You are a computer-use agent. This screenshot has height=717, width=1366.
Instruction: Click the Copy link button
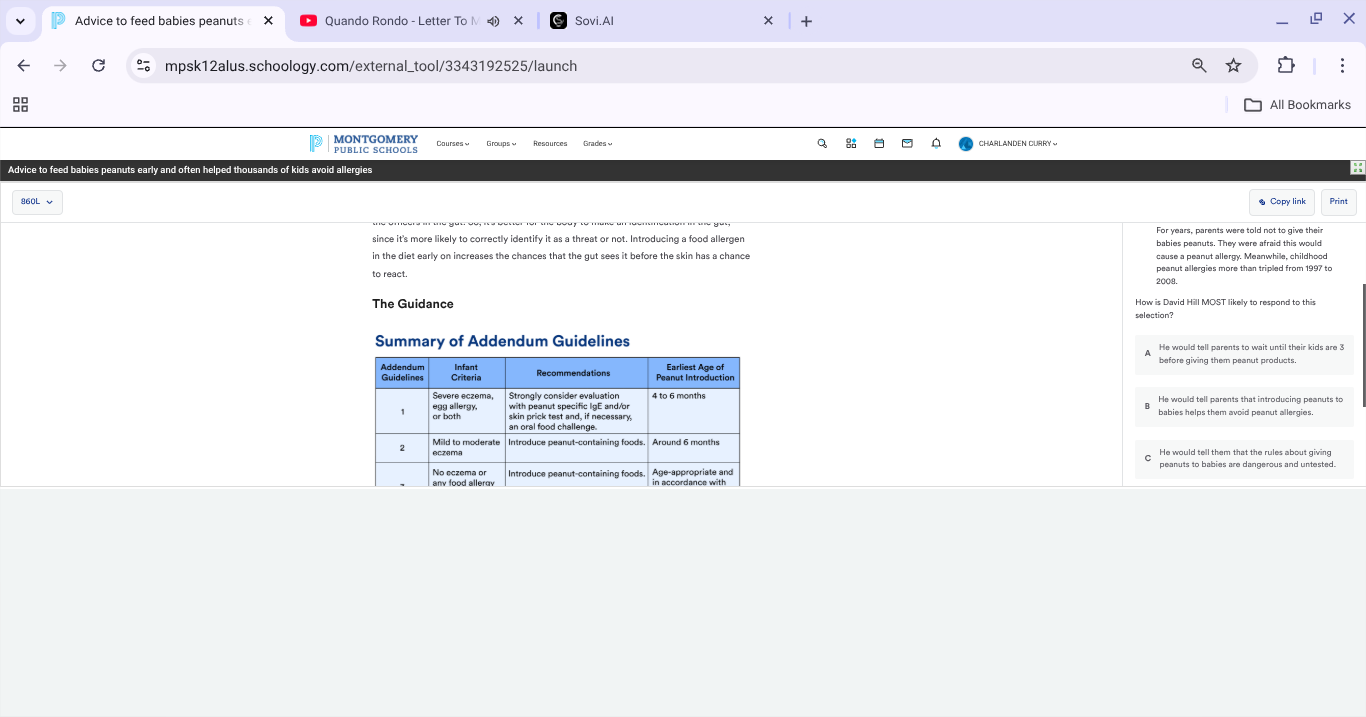point(1282,202)
